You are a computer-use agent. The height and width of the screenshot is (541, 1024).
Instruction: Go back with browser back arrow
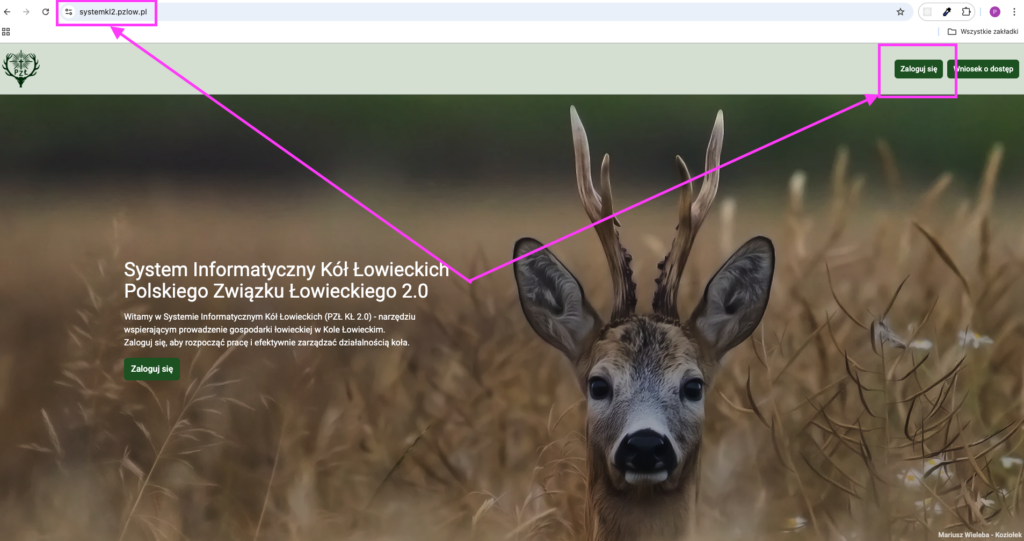(x=9, y=12)
